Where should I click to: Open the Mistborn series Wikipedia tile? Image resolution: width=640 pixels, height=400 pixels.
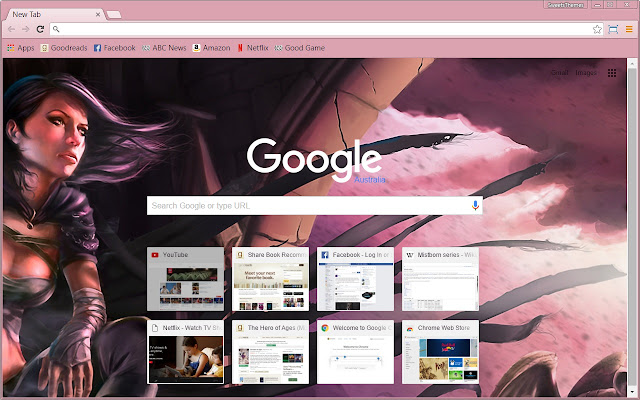[440, 279]
